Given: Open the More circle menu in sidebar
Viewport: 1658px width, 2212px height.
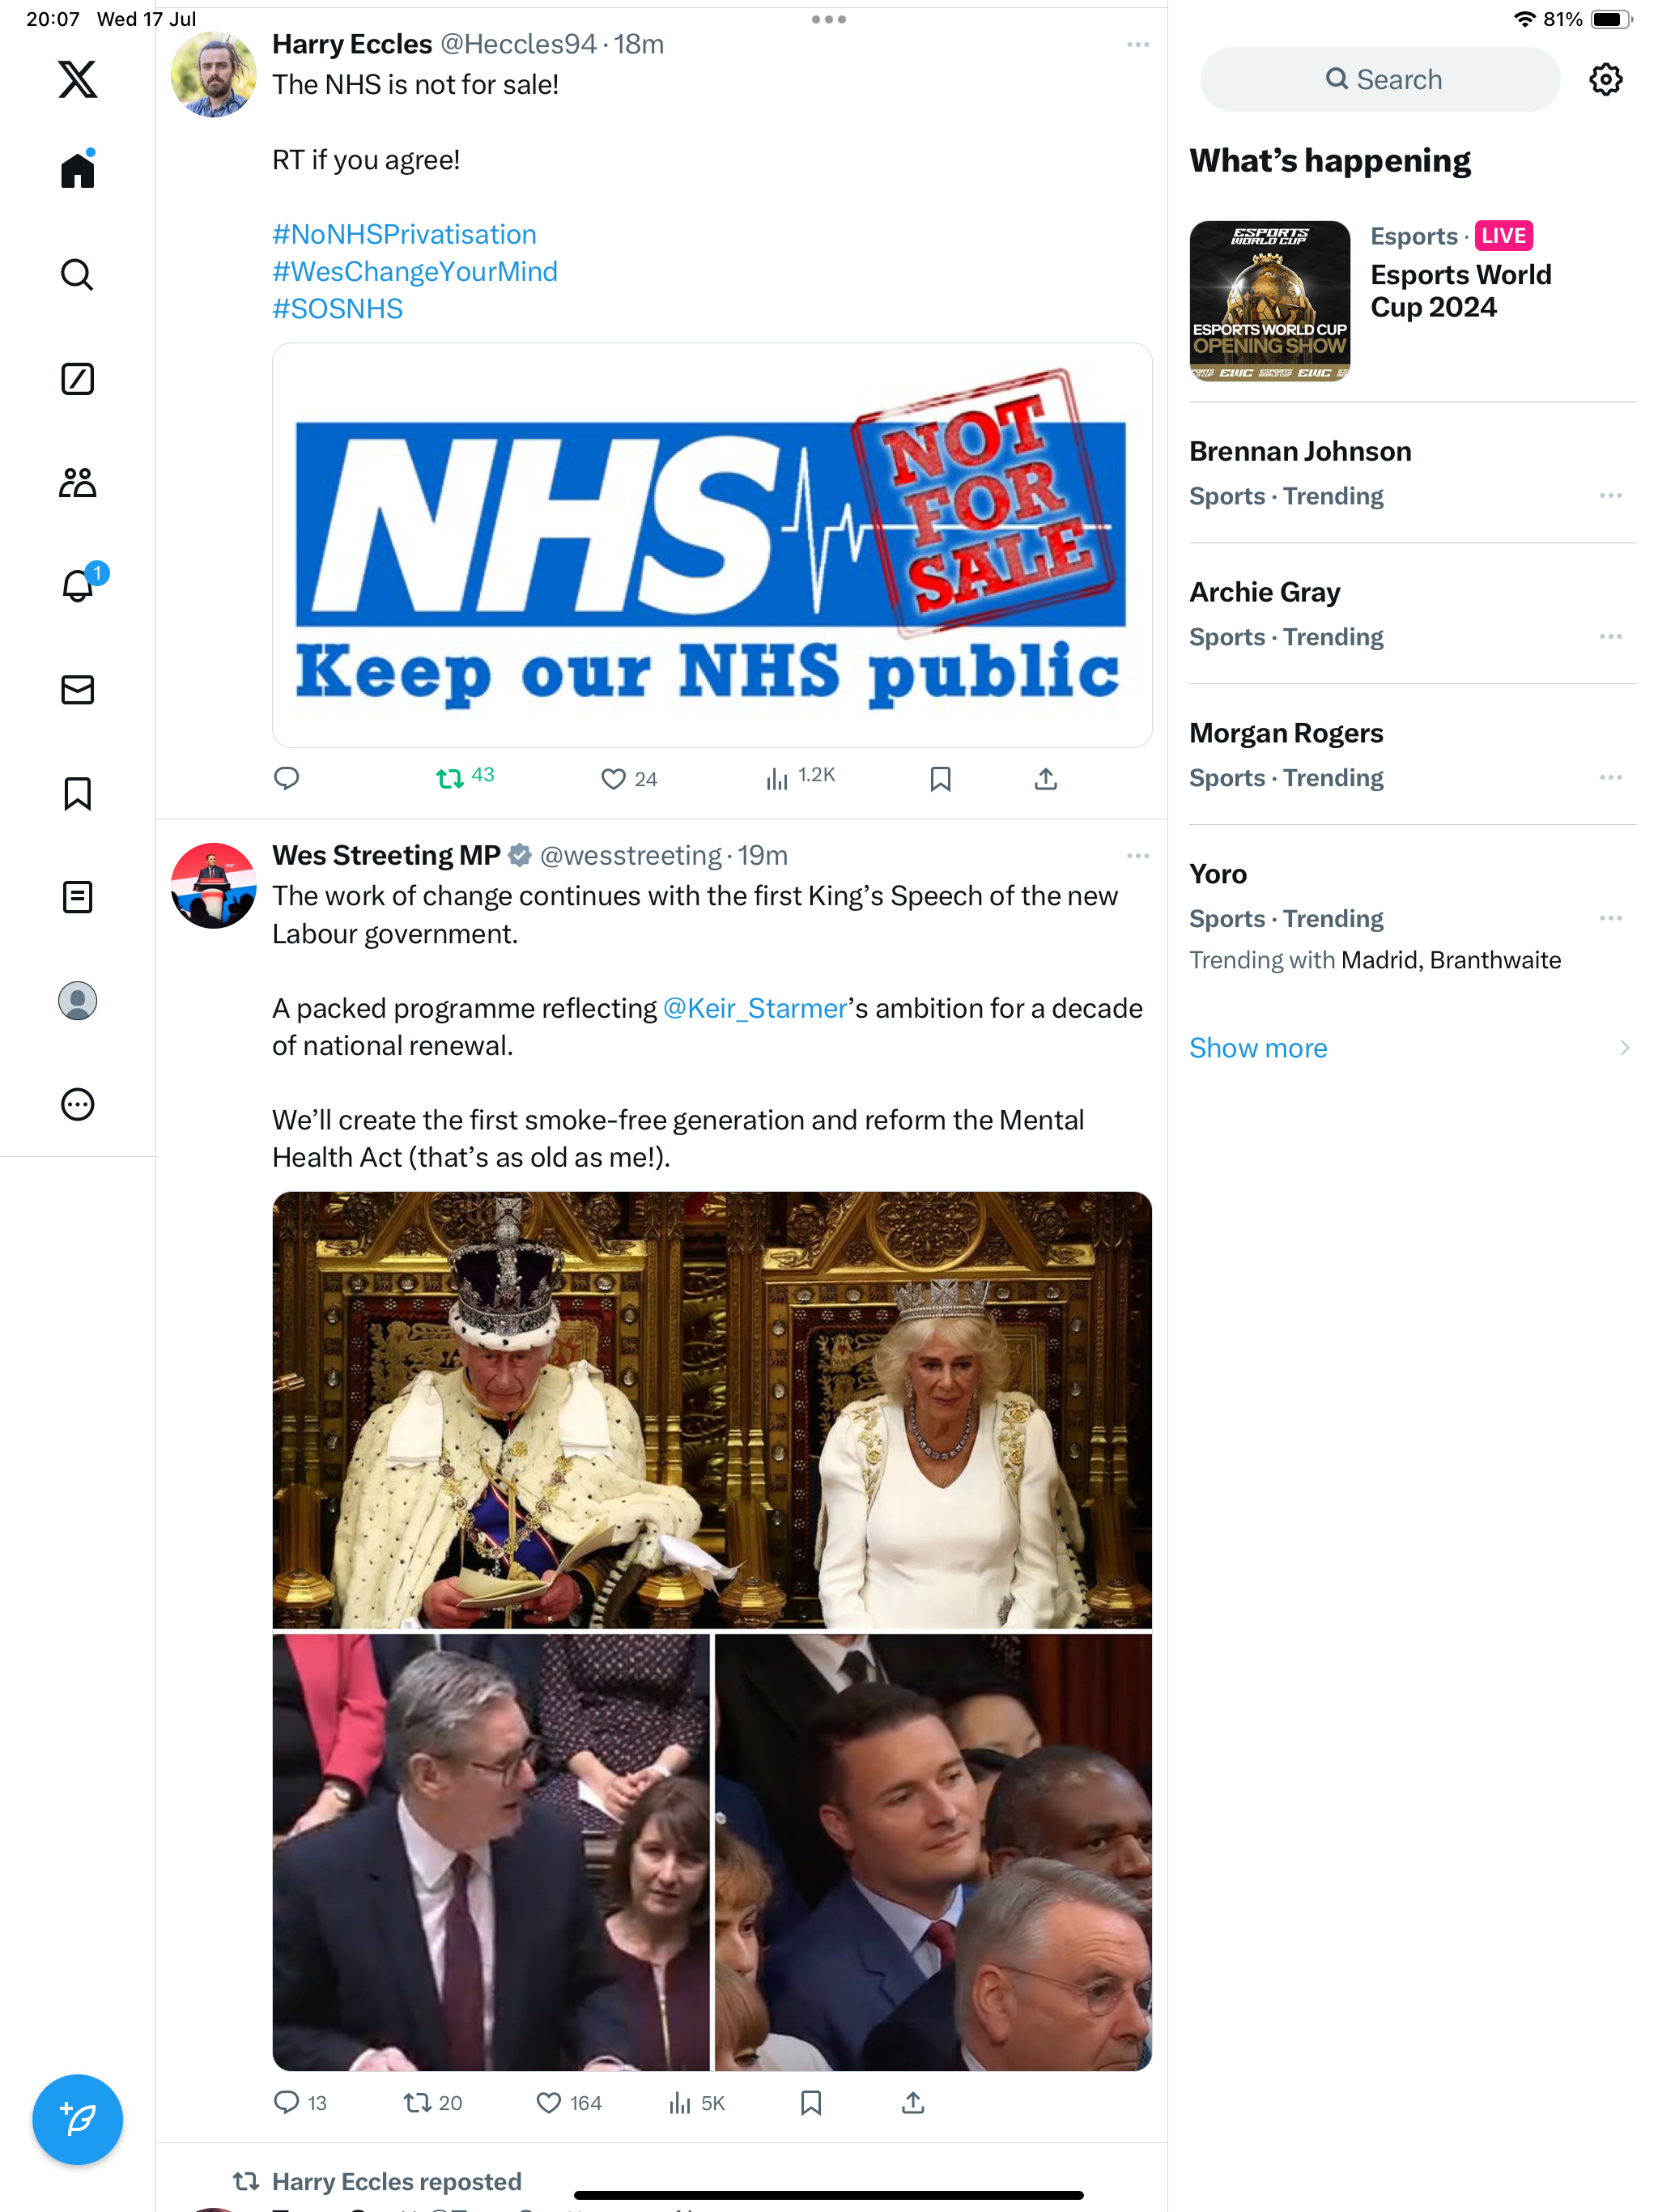Looking at the screenshot, I should coord(77,1104).
